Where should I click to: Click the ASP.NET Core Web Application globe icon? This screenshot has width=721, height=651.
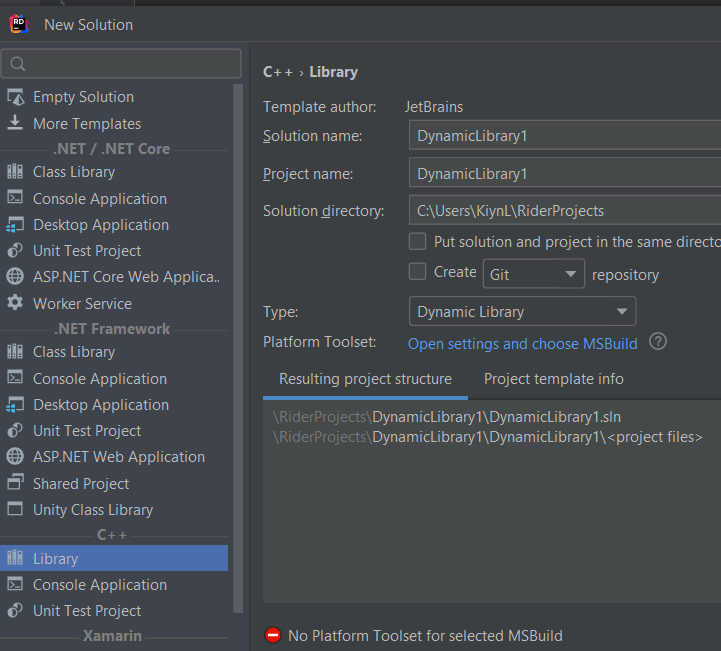tap(15, 277)
